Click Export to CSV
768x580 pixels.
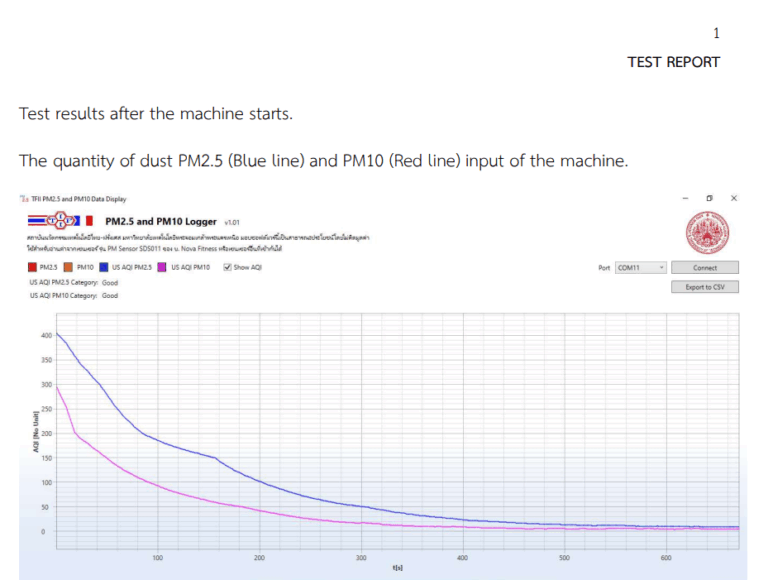pyautogui.click(x=705, y=287)
